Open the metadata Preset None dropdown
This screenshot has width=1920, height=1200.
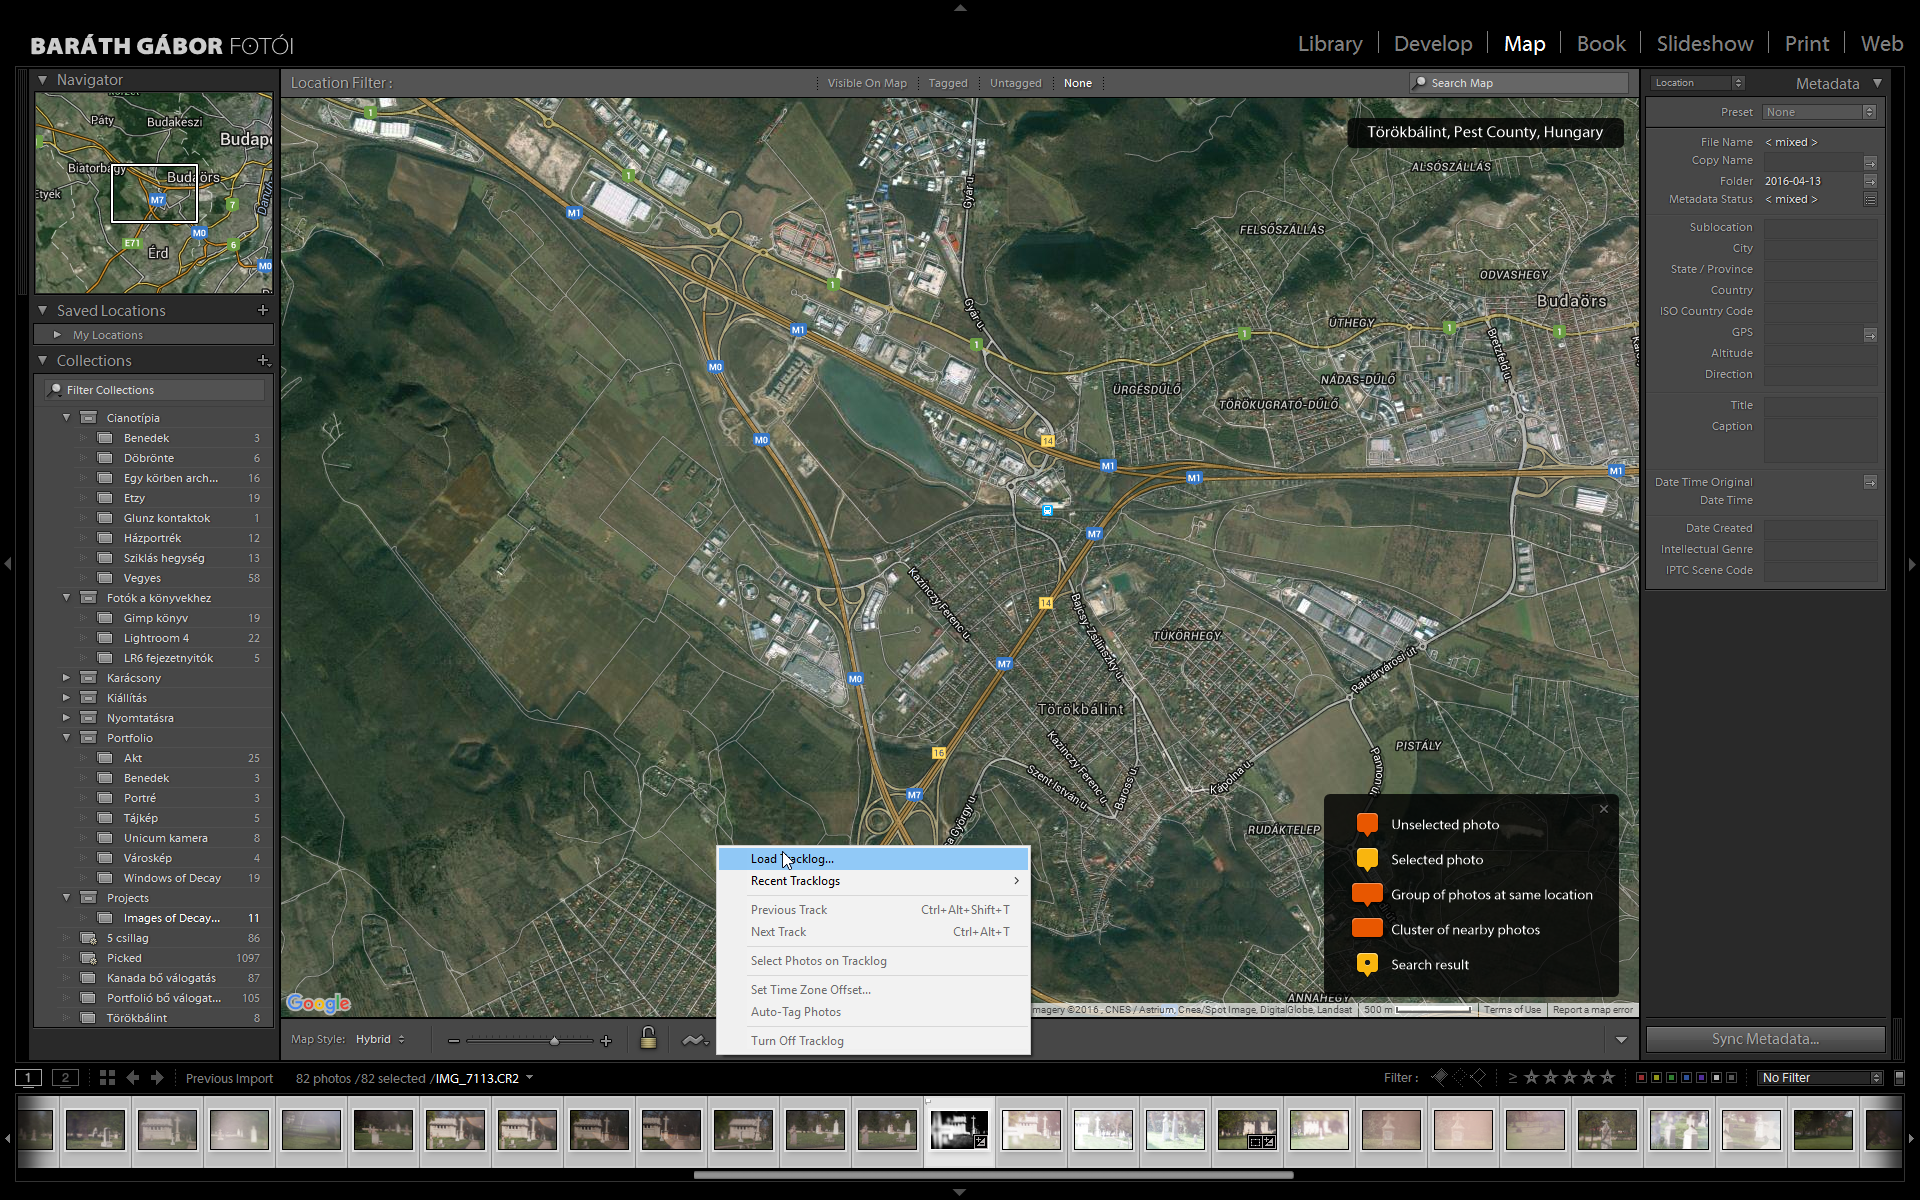click(1819, 112)
